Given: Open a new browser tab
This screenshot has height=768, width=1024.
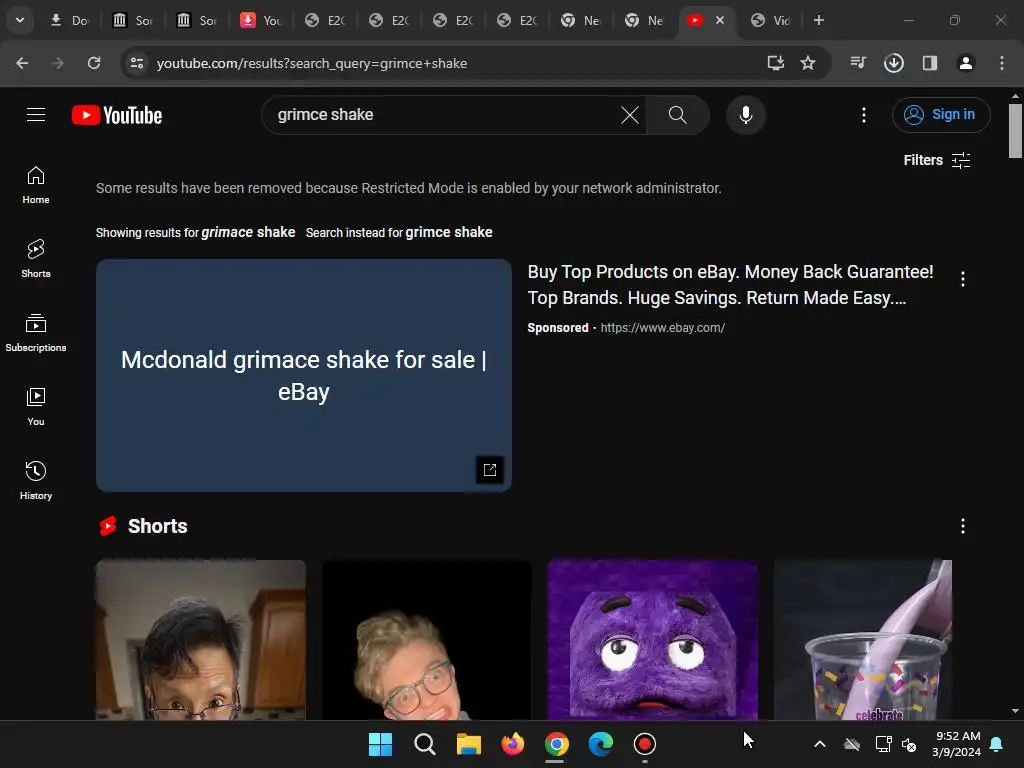Looking at the screenshot, I should pos(818,20).
